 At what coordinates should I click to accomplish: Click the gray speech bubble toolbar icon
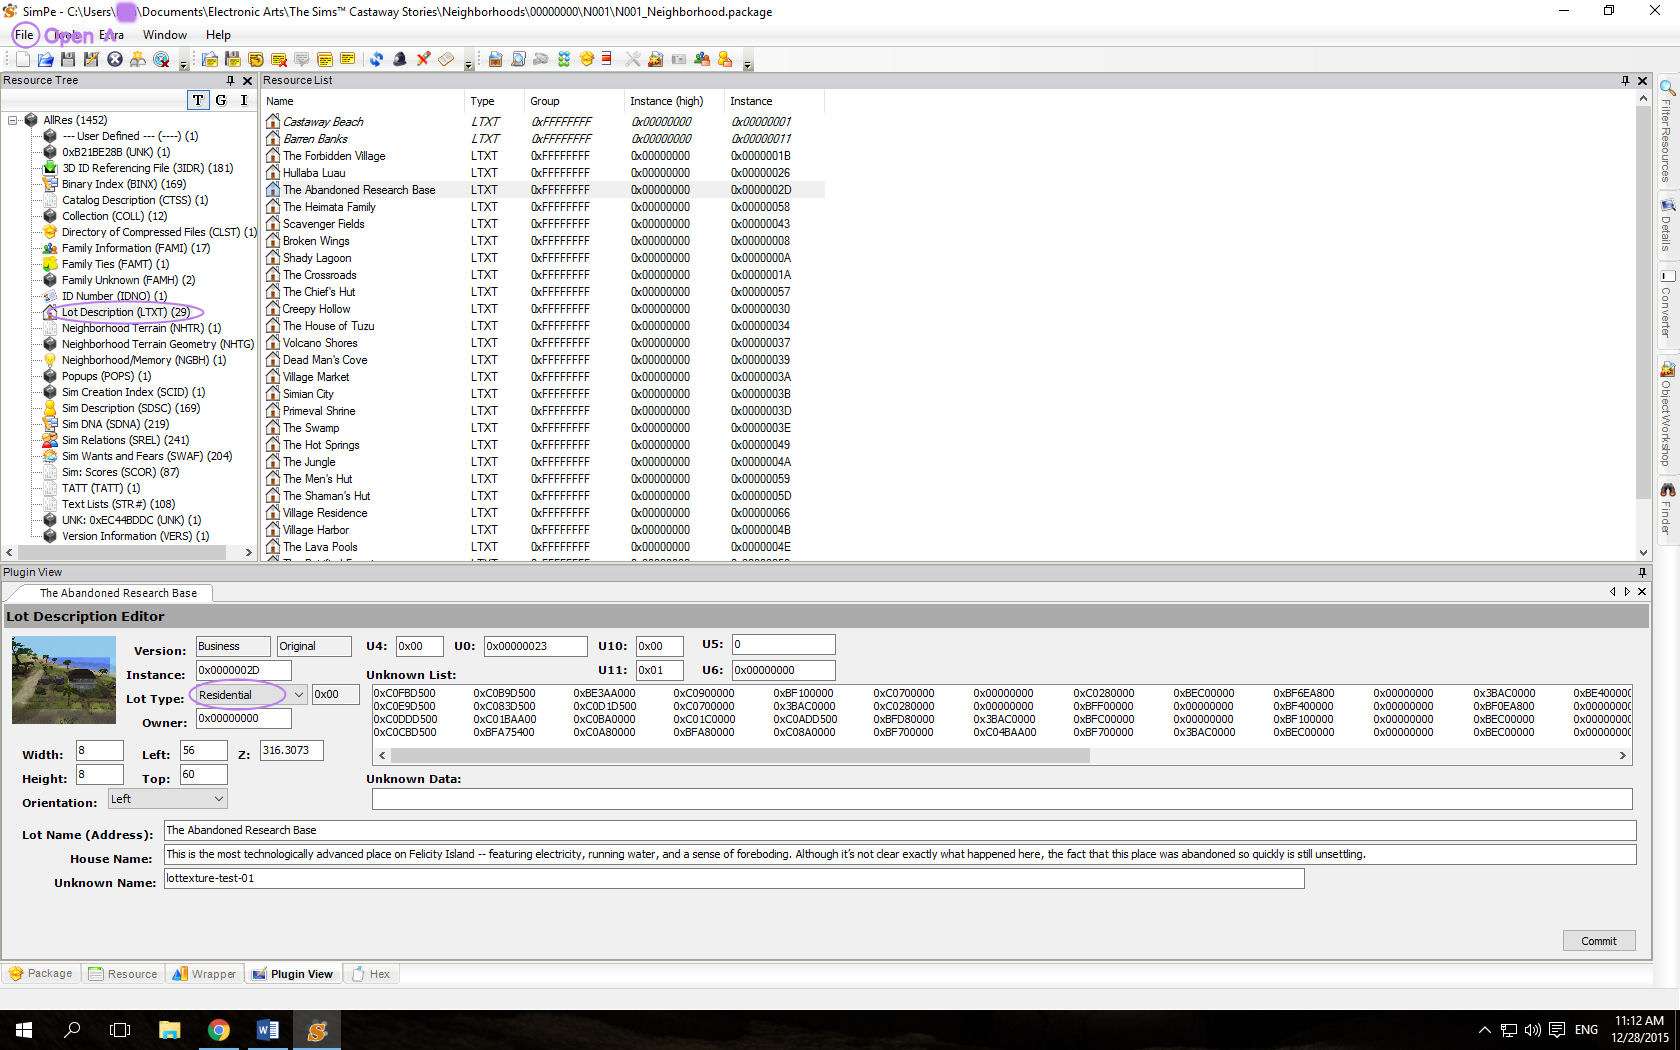pyautogui.click(x=301, y=59)
